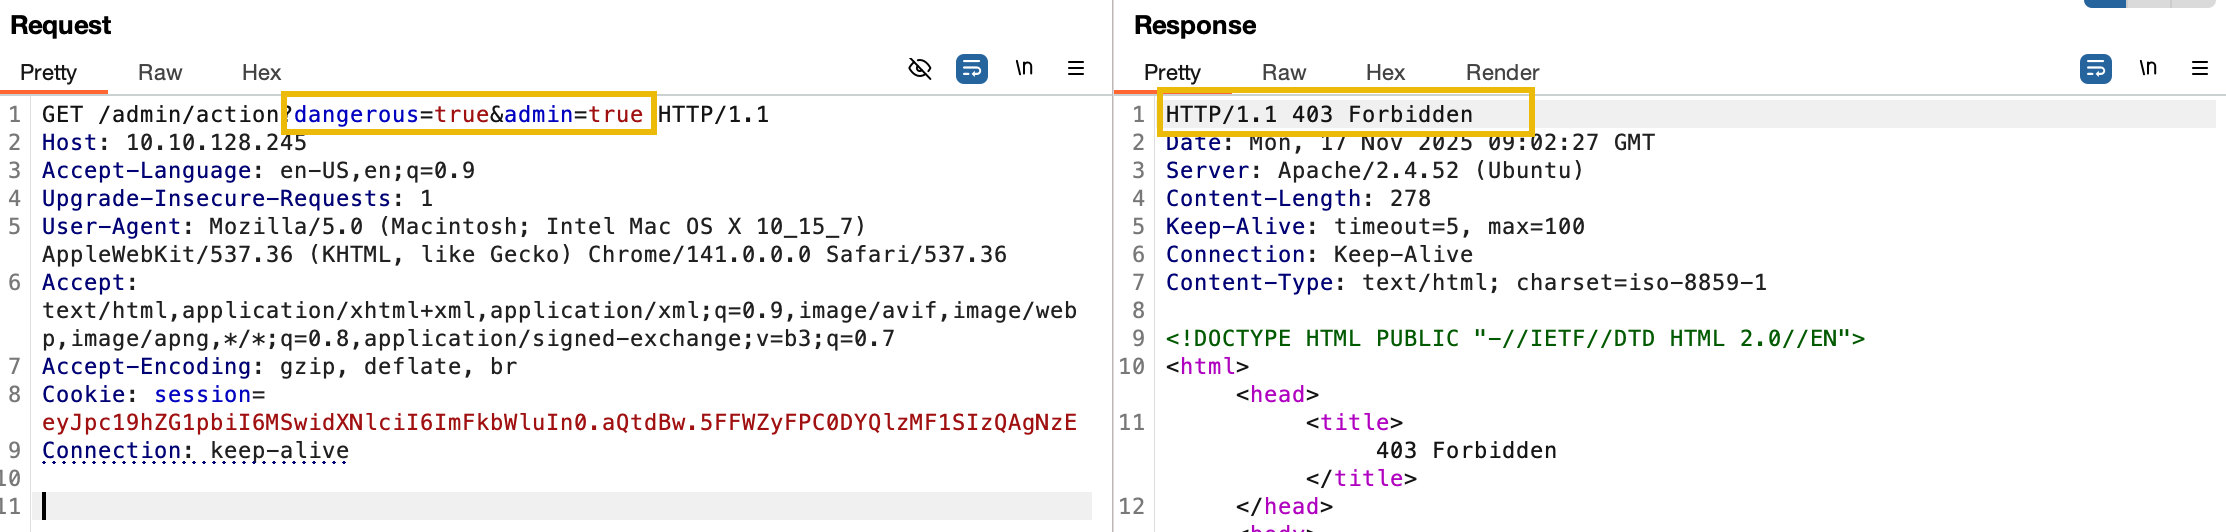This screenshot has width=2226, height=532.
Task: Click the Server: Apache/2.4.52 header line
Action: 1375,170
